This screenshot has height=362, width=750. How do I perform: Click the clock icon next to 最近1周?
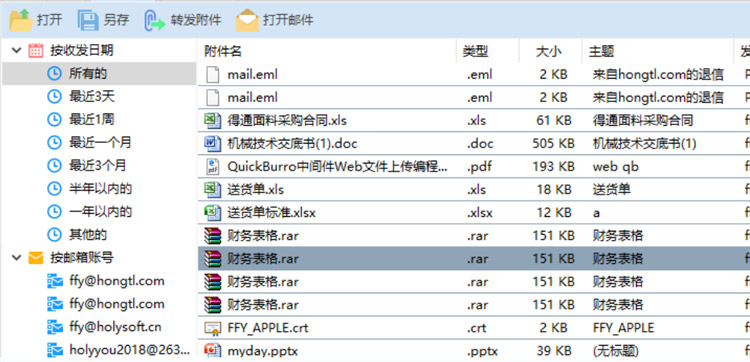click(x=55, y=119)
